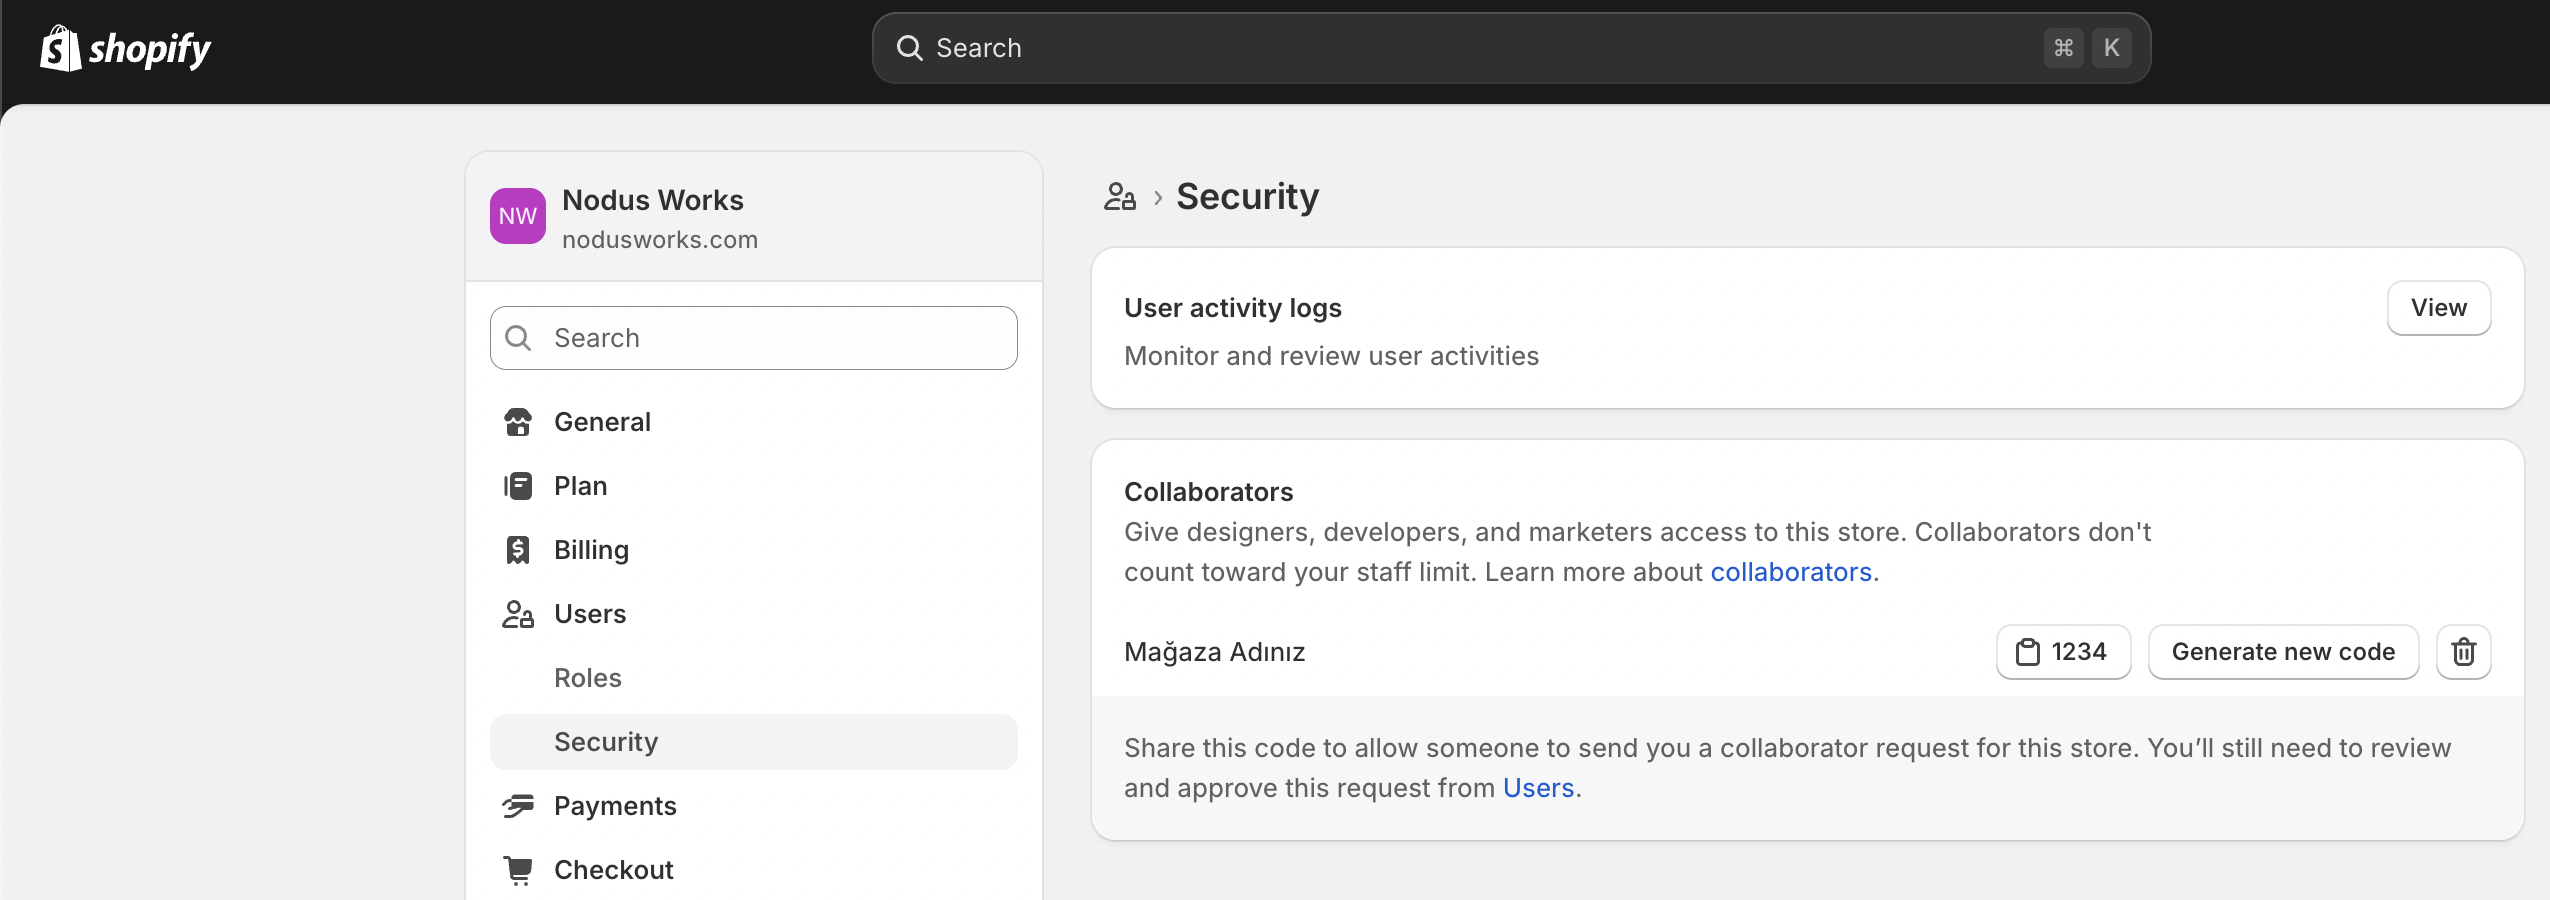Open the Users link in footer note
This screenshot has height=900, width=2550.
[x=1538, y=788]
